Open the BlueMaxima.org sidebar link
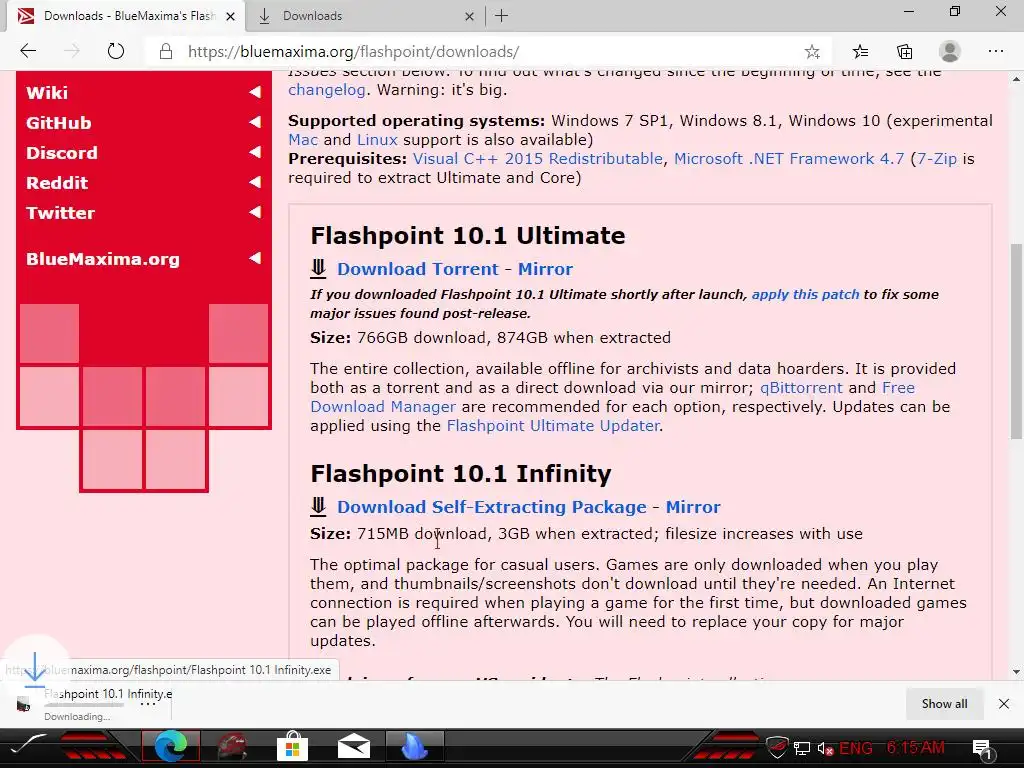1024x768 pixels. point(103,259)
